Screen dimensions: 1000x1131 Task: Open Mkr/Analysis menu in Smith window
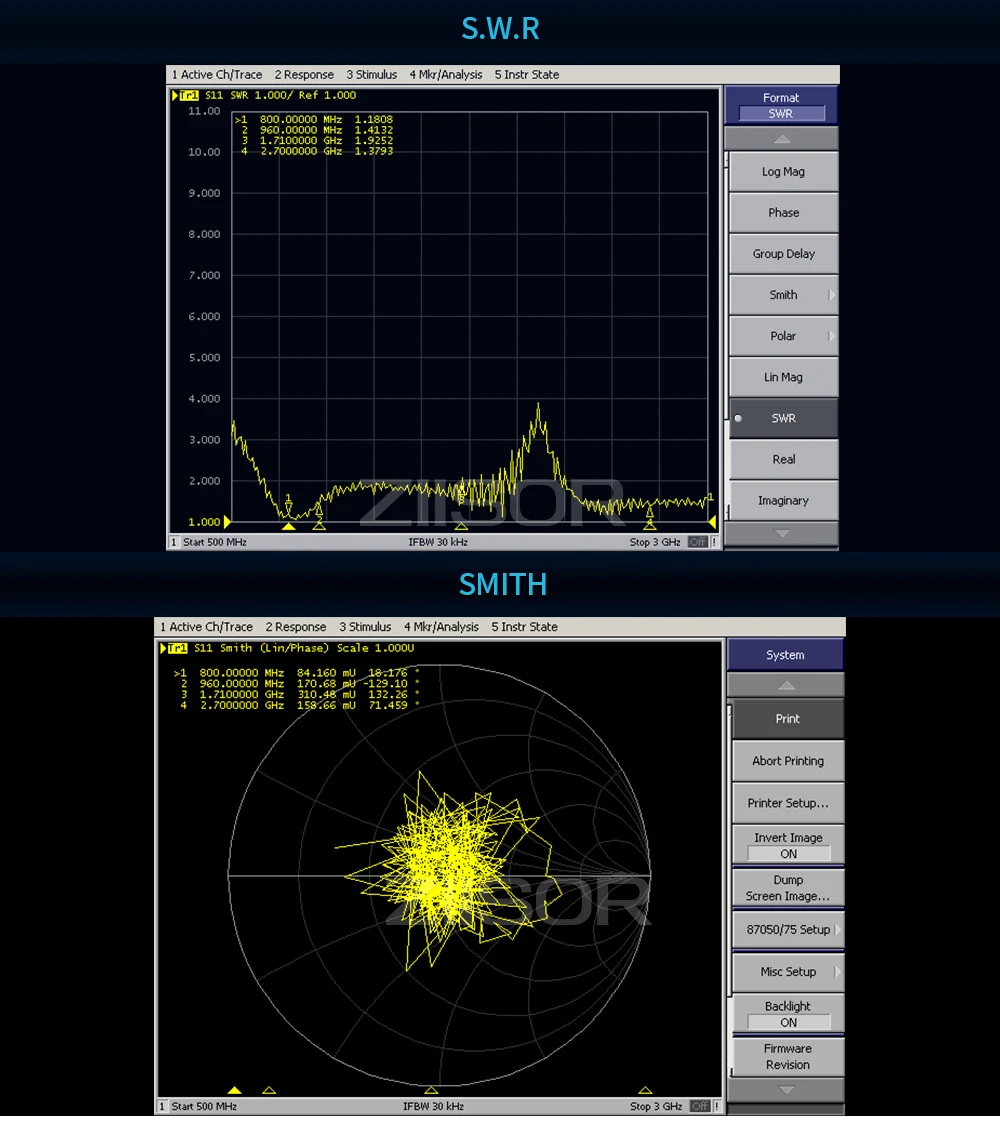click(x=441, y=627)
